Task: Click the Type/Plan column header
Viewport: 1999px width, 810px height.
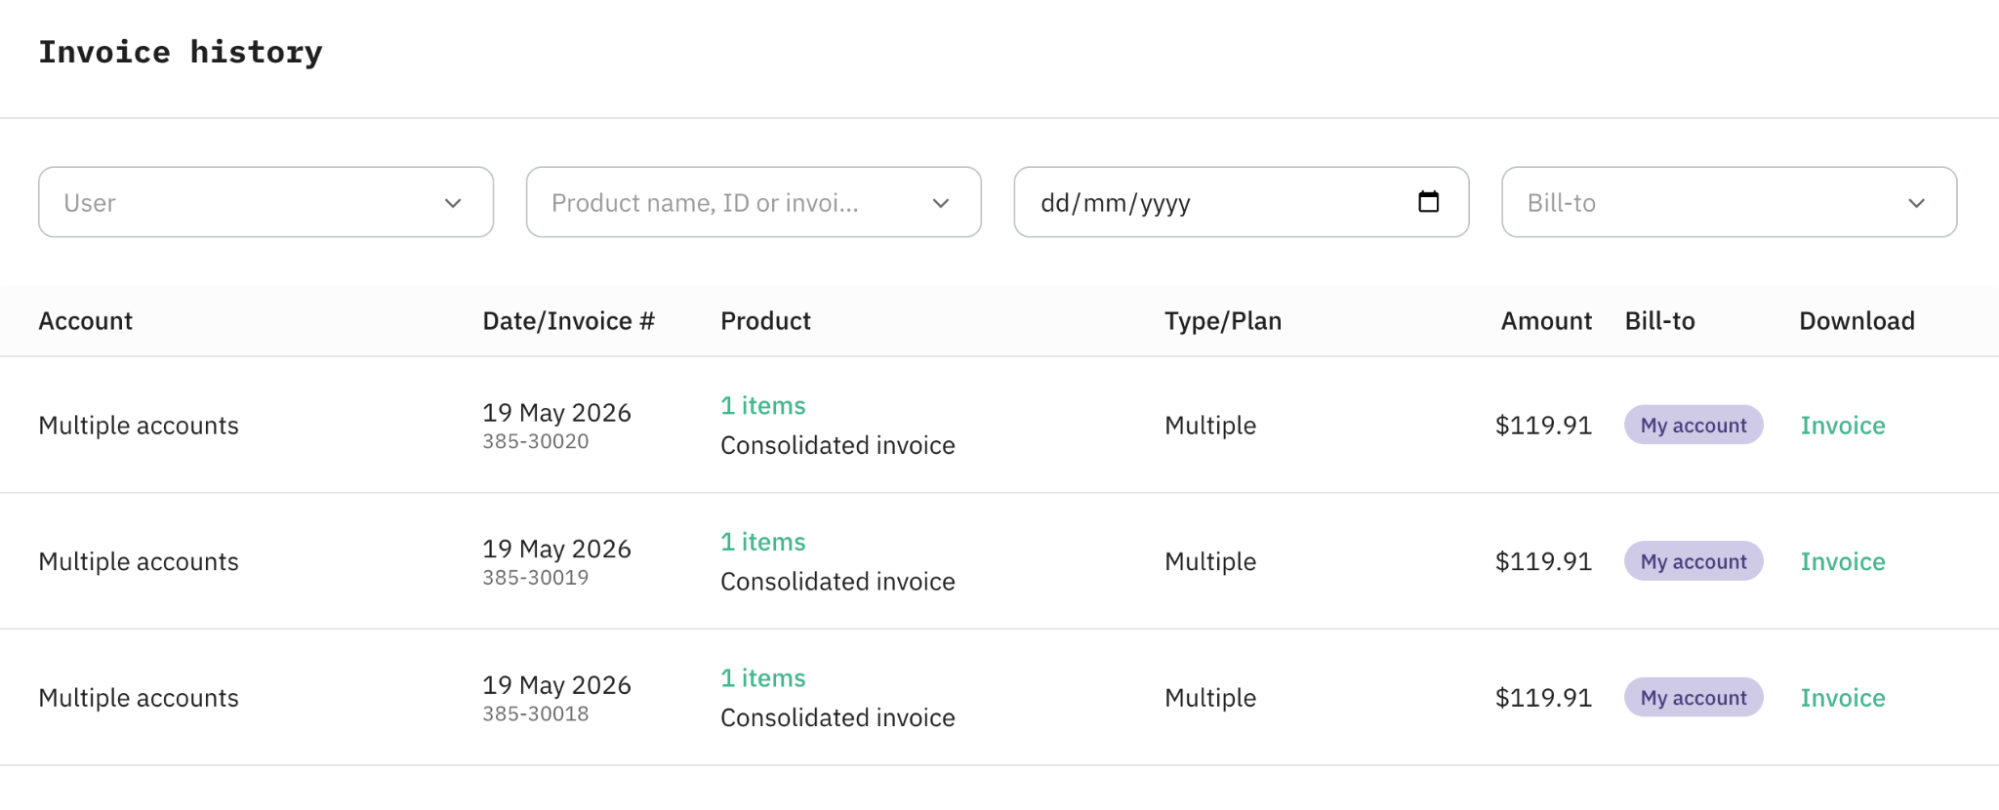Action: tap(1222, 321)
